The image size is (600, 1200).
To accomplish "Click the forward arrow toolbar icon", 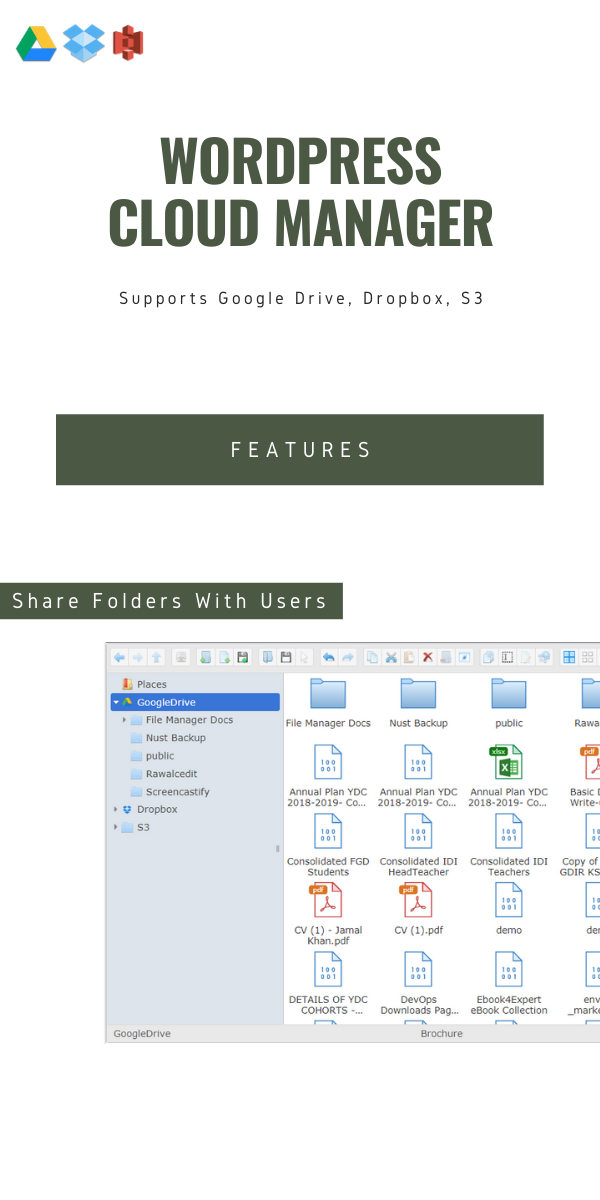I will [x=138, y=657].
